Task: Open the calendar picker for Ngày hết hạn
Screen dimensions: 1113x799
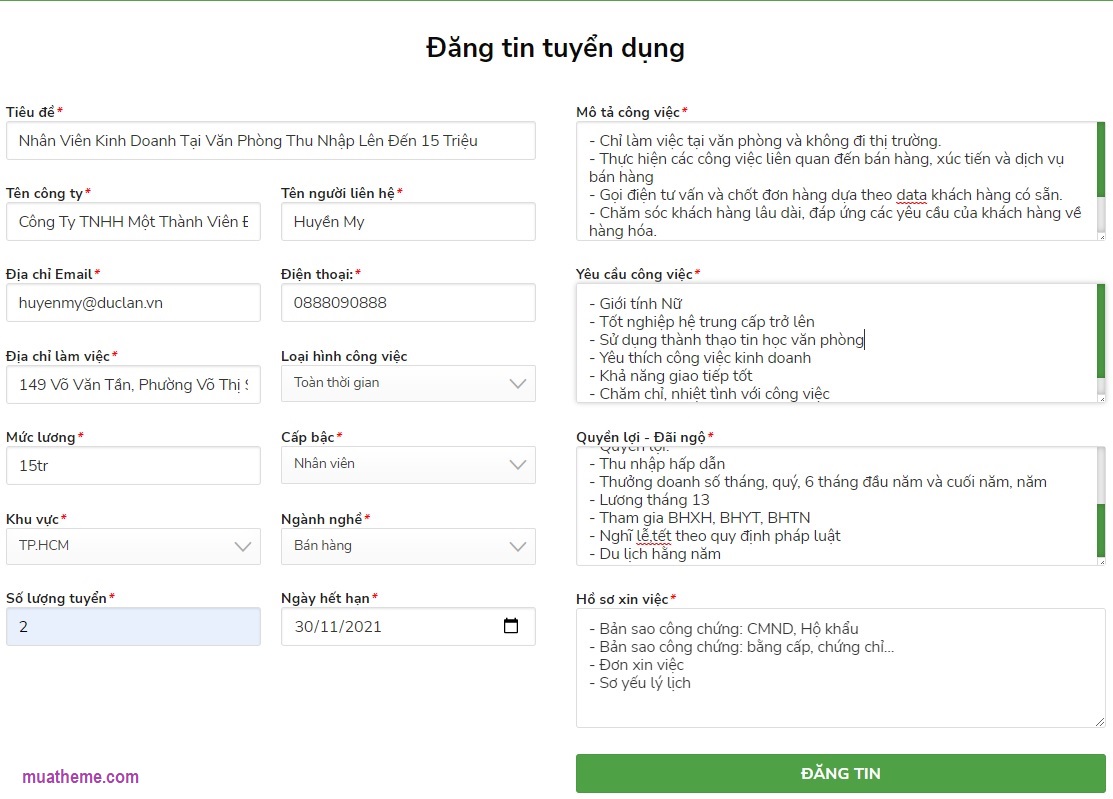Action: pos(511,627)
